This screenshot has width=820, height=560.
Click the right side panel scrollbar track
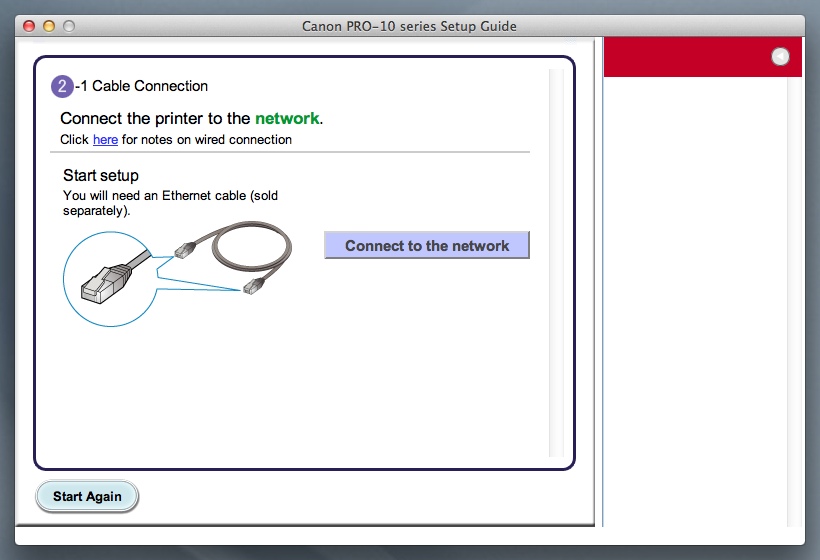pyautogui.click(x=795, y=300)
